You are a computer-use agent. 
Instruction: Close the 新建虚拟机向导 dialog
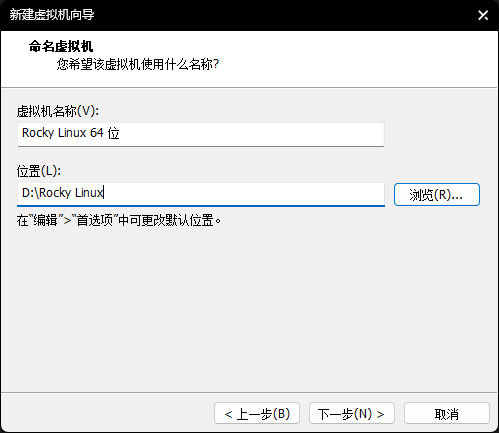(x=483, y=15)
